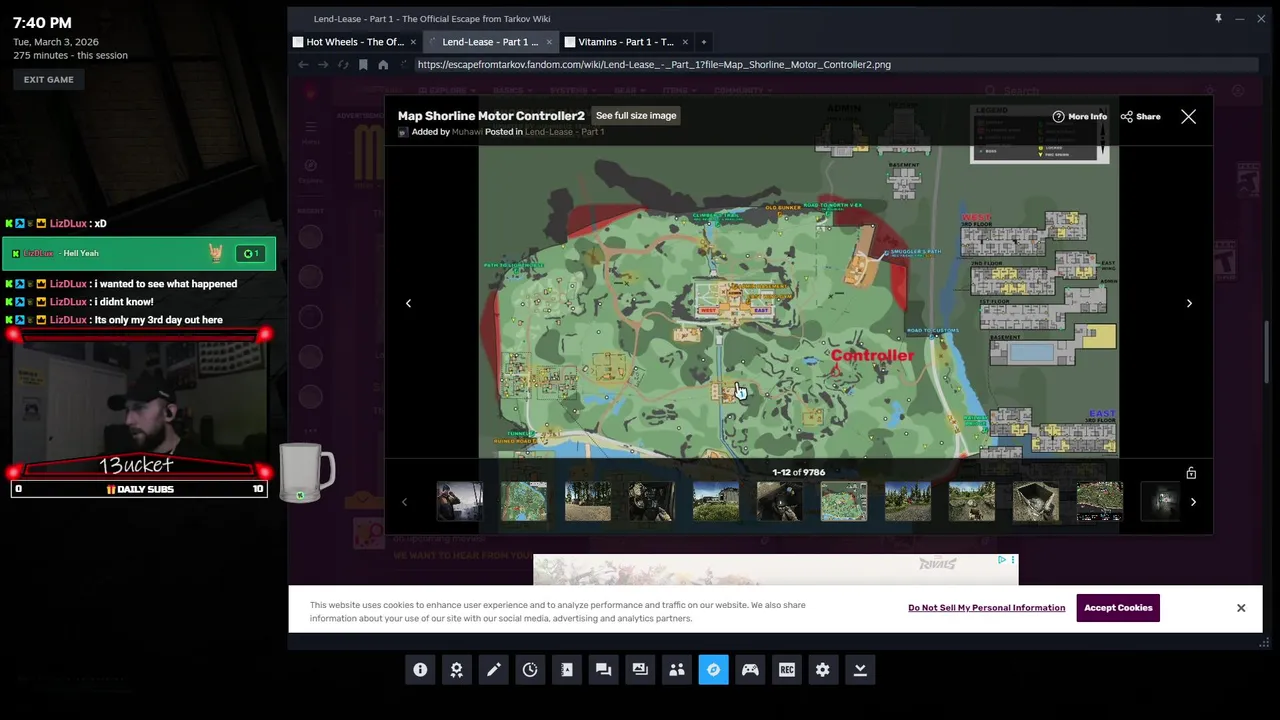Click the bookmark icon in browser toolbar
Image resolution: width=1280 pixels, height=720 pixels.
(x=363, y=65)
